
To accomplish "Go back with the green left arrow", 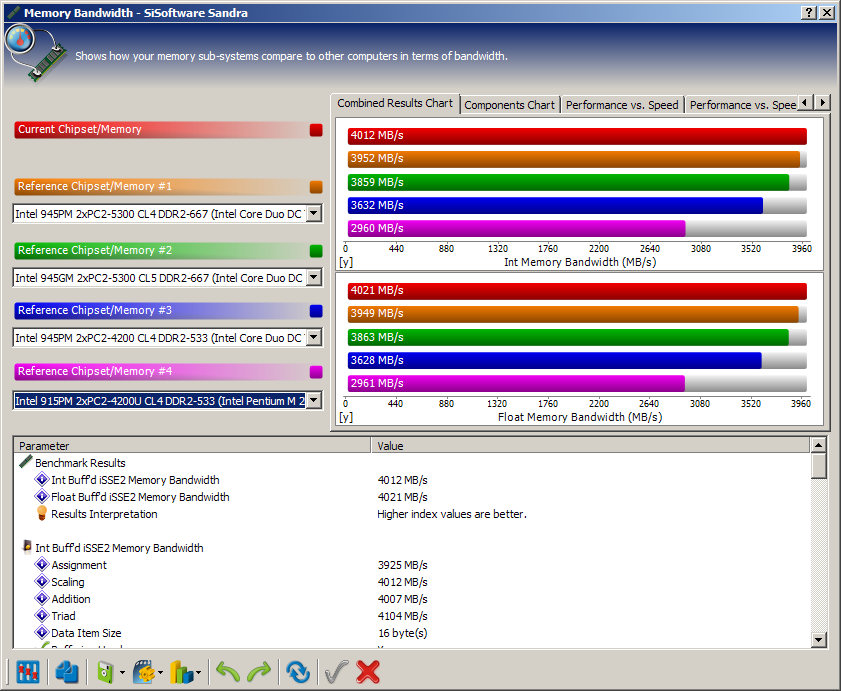I will (x=227, y=672).
